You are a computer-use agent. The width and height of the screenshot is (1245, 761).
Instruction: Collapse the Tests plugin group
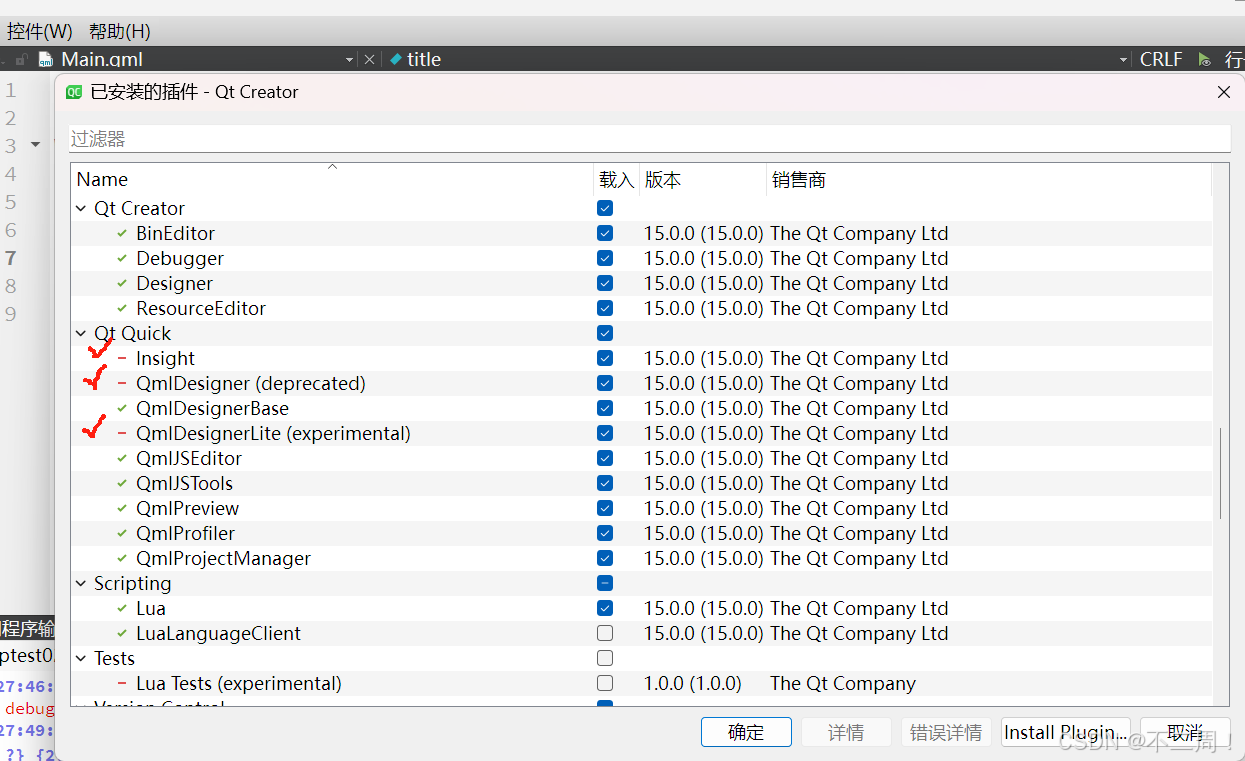click(x=81, y=659)
